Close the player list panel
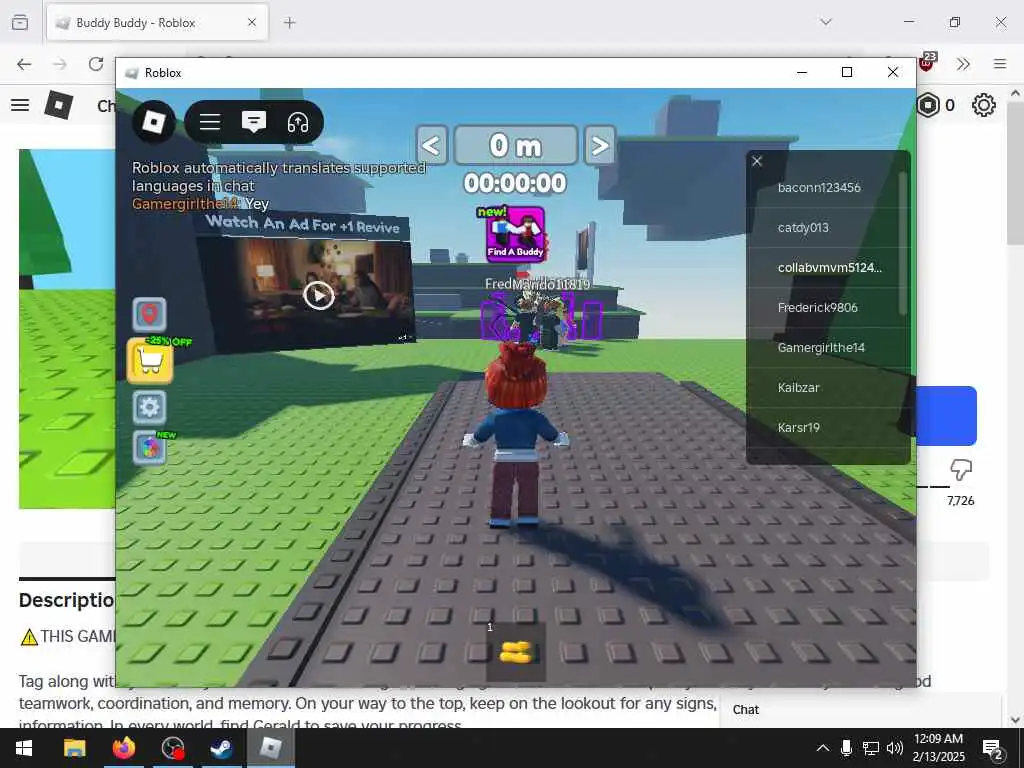This screenshot has height=768, width=1024. pyautogui.click(x=757, y=161)
